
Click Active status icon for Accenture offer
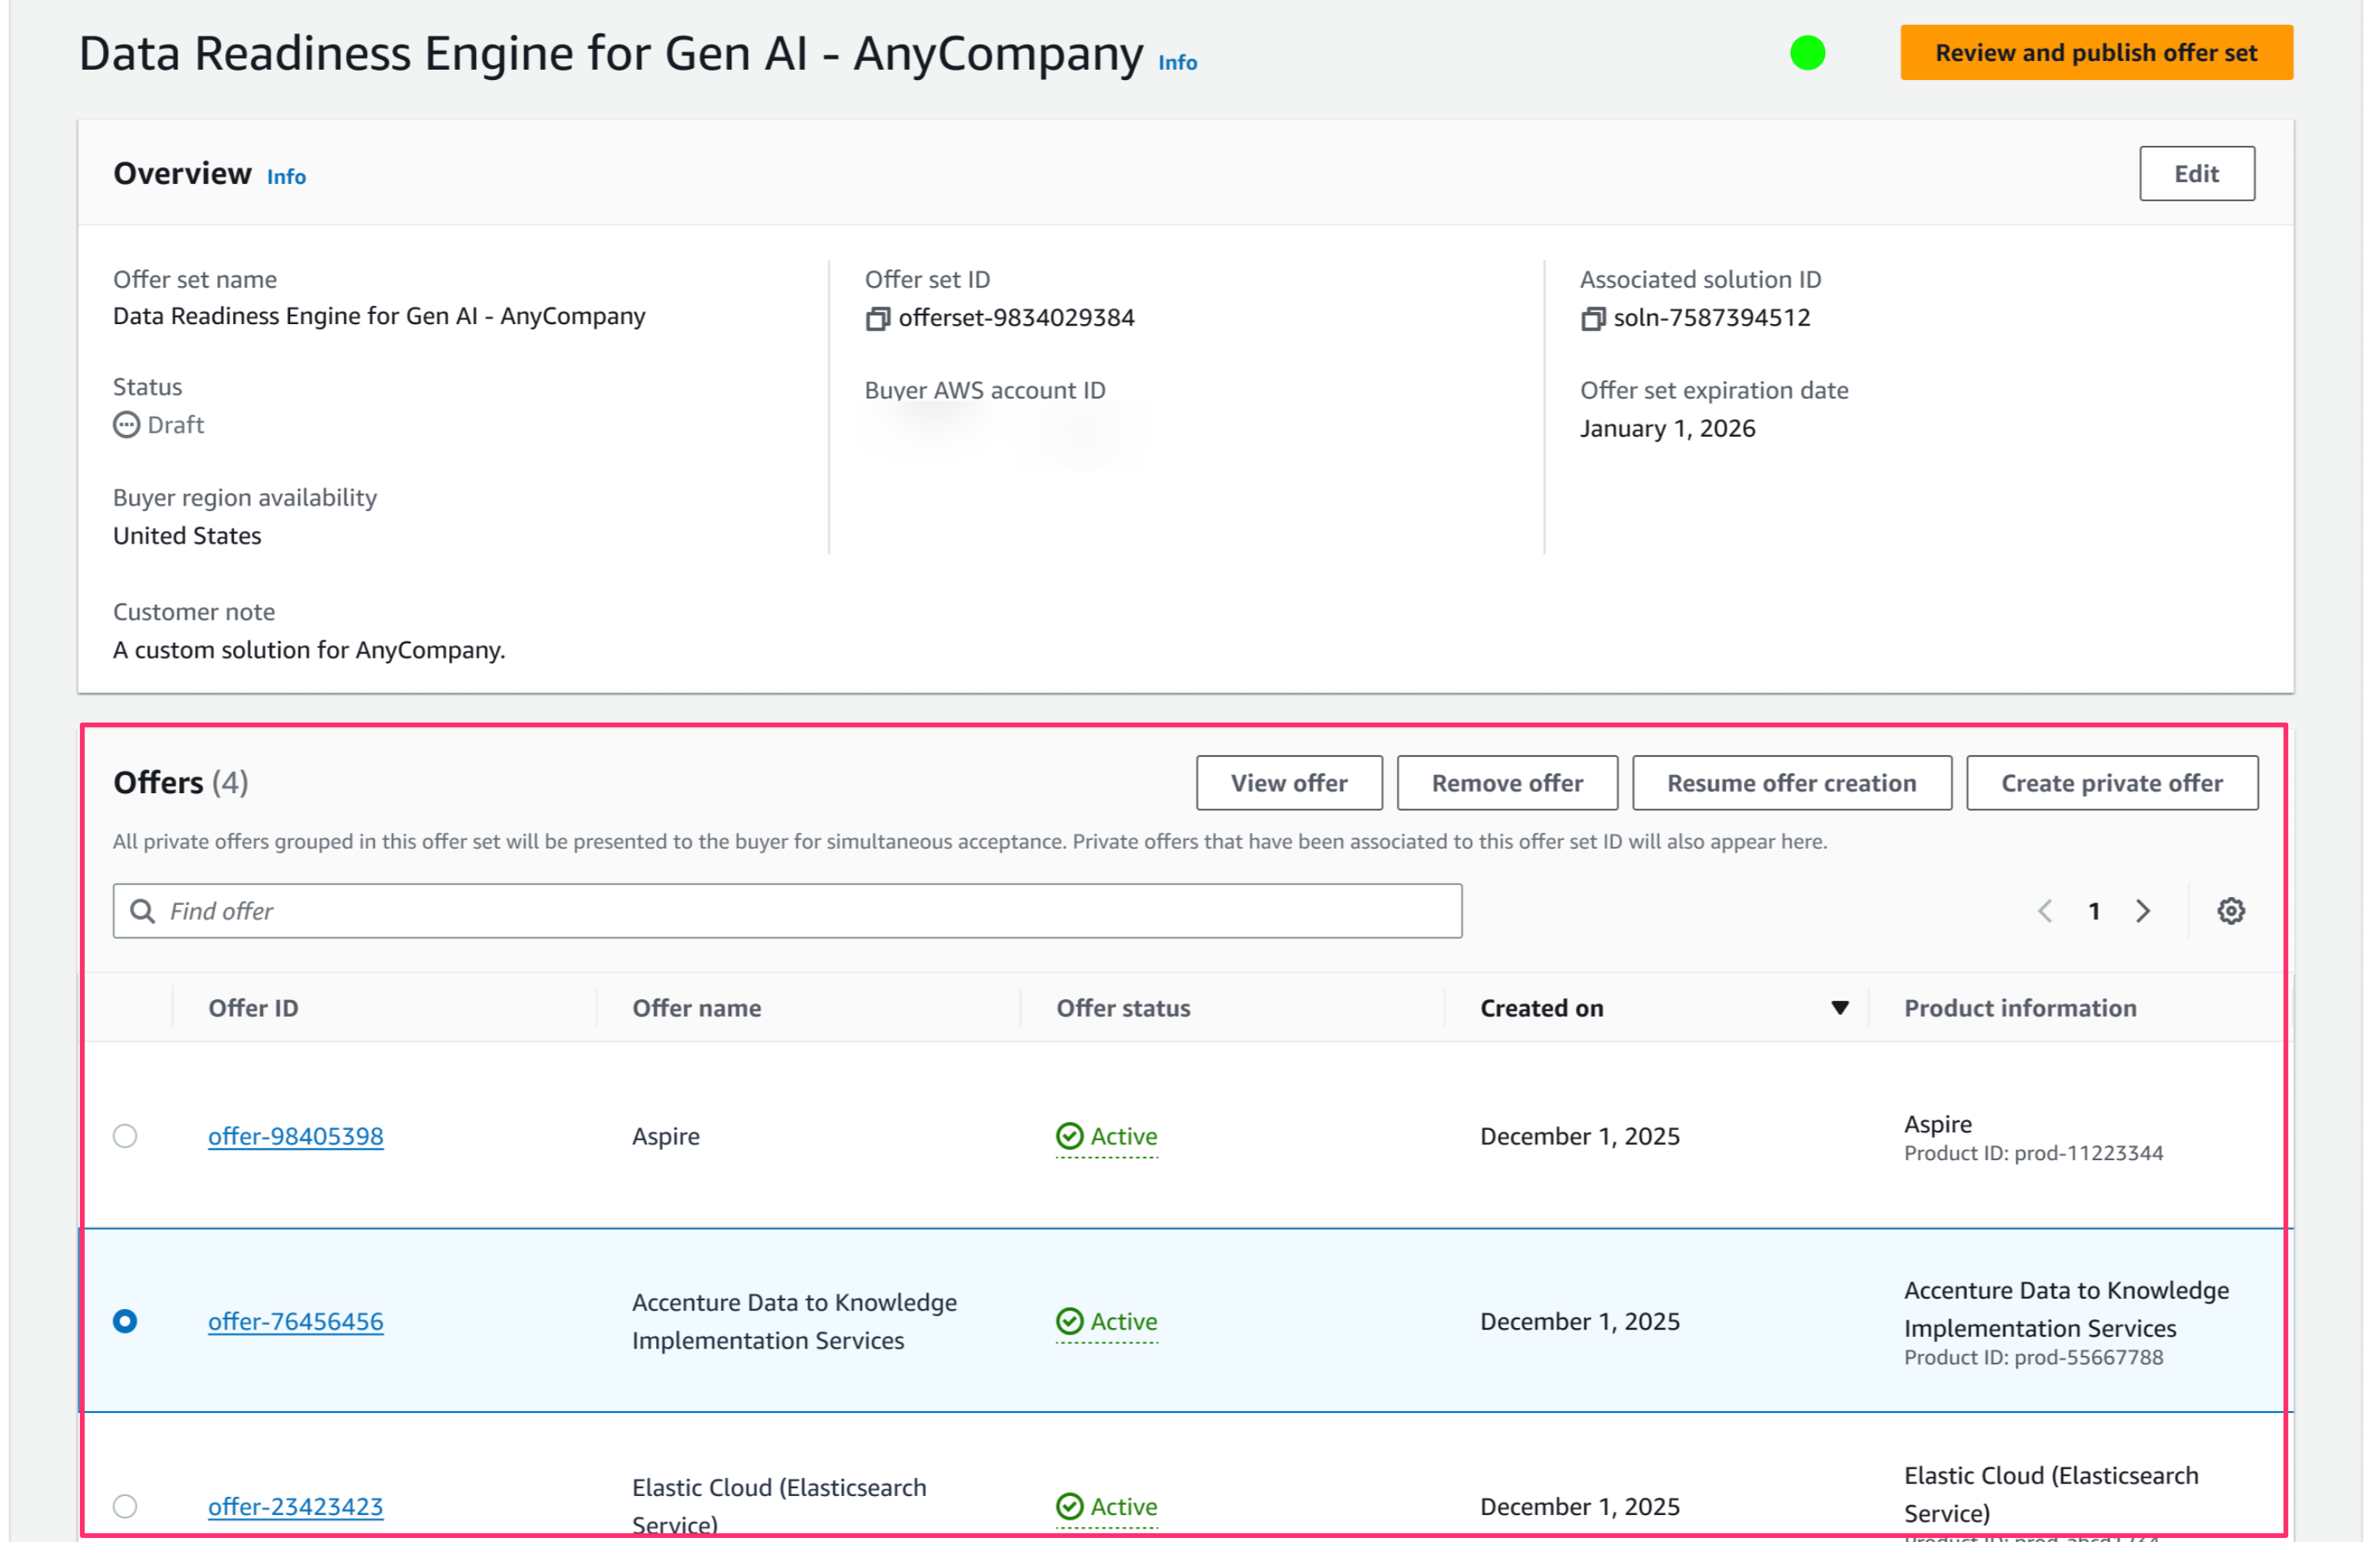[x=1069, y=1321]
